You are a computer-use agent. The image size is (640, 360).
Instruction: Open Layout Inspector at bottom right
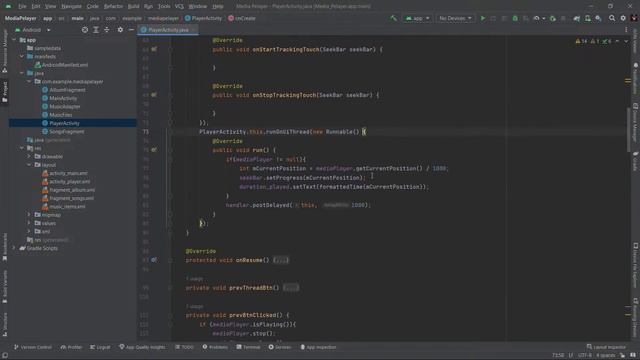[606, 347]
